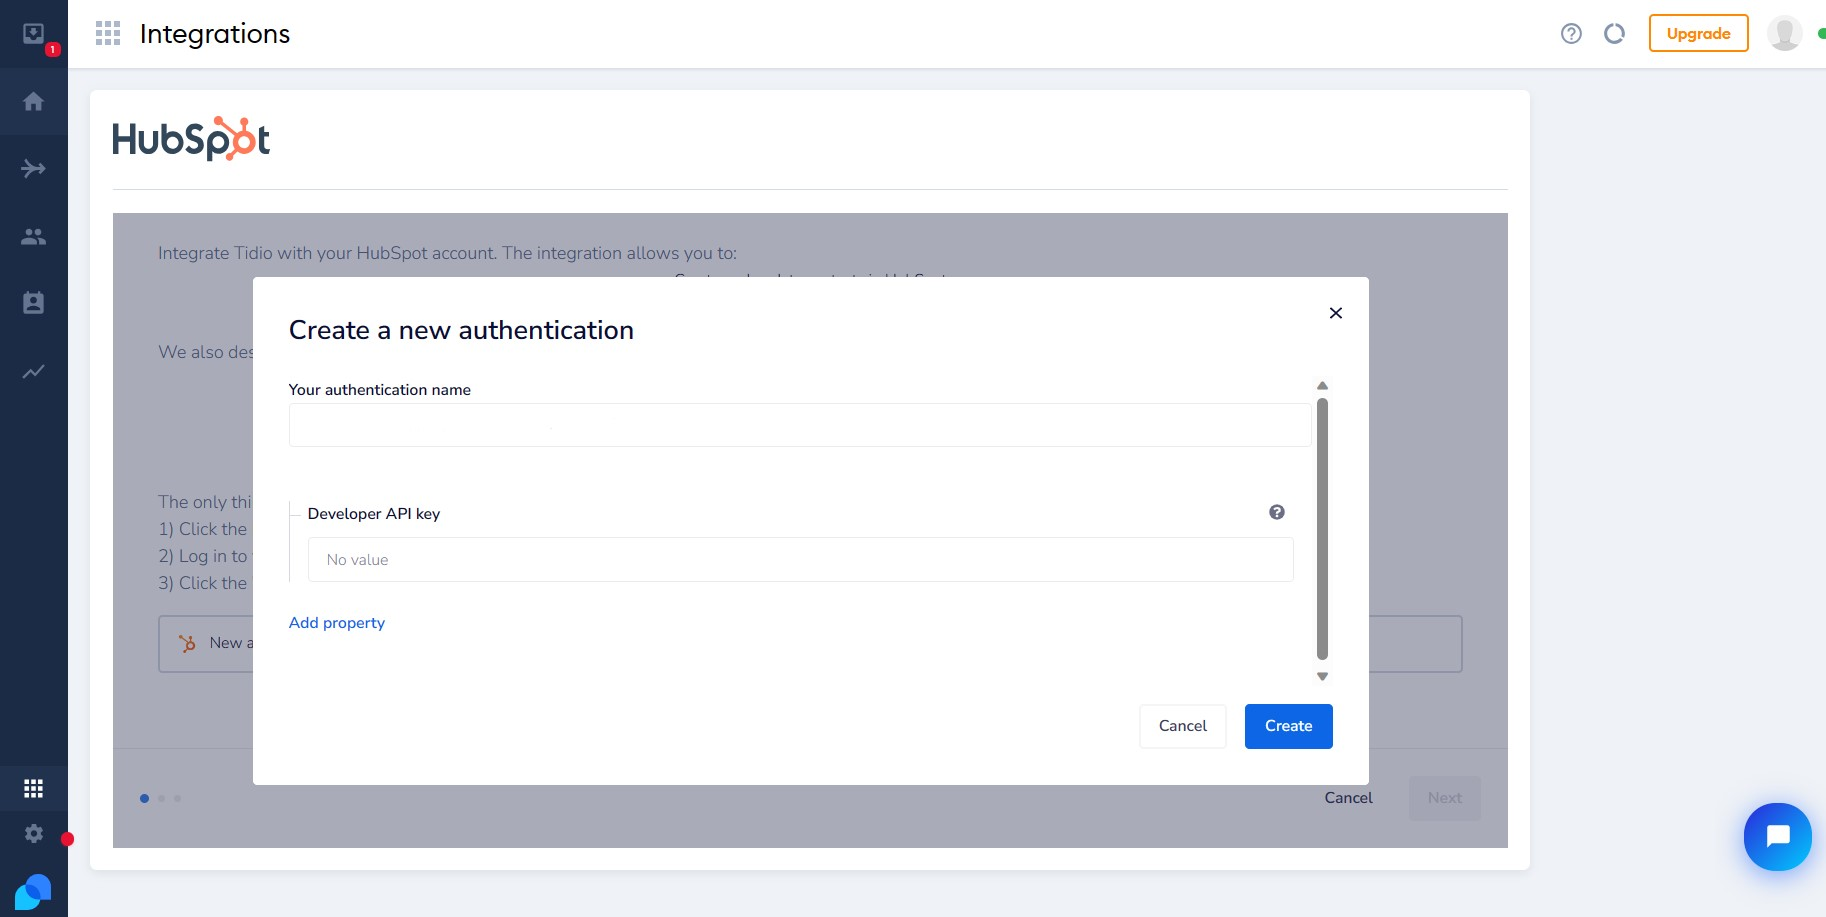This screenshot has height=917, width=1826.
Task: Open the help question mark in header
Action: coord(1571,34)
